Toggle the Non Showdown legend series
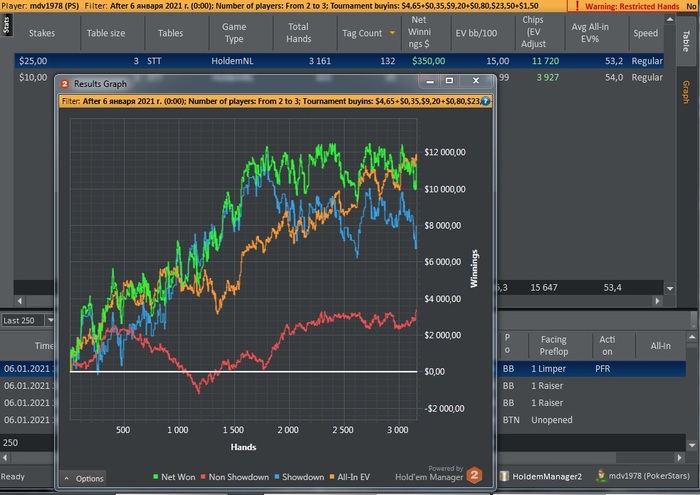Viewport: 700px width, 495px height. coord(235,477)
